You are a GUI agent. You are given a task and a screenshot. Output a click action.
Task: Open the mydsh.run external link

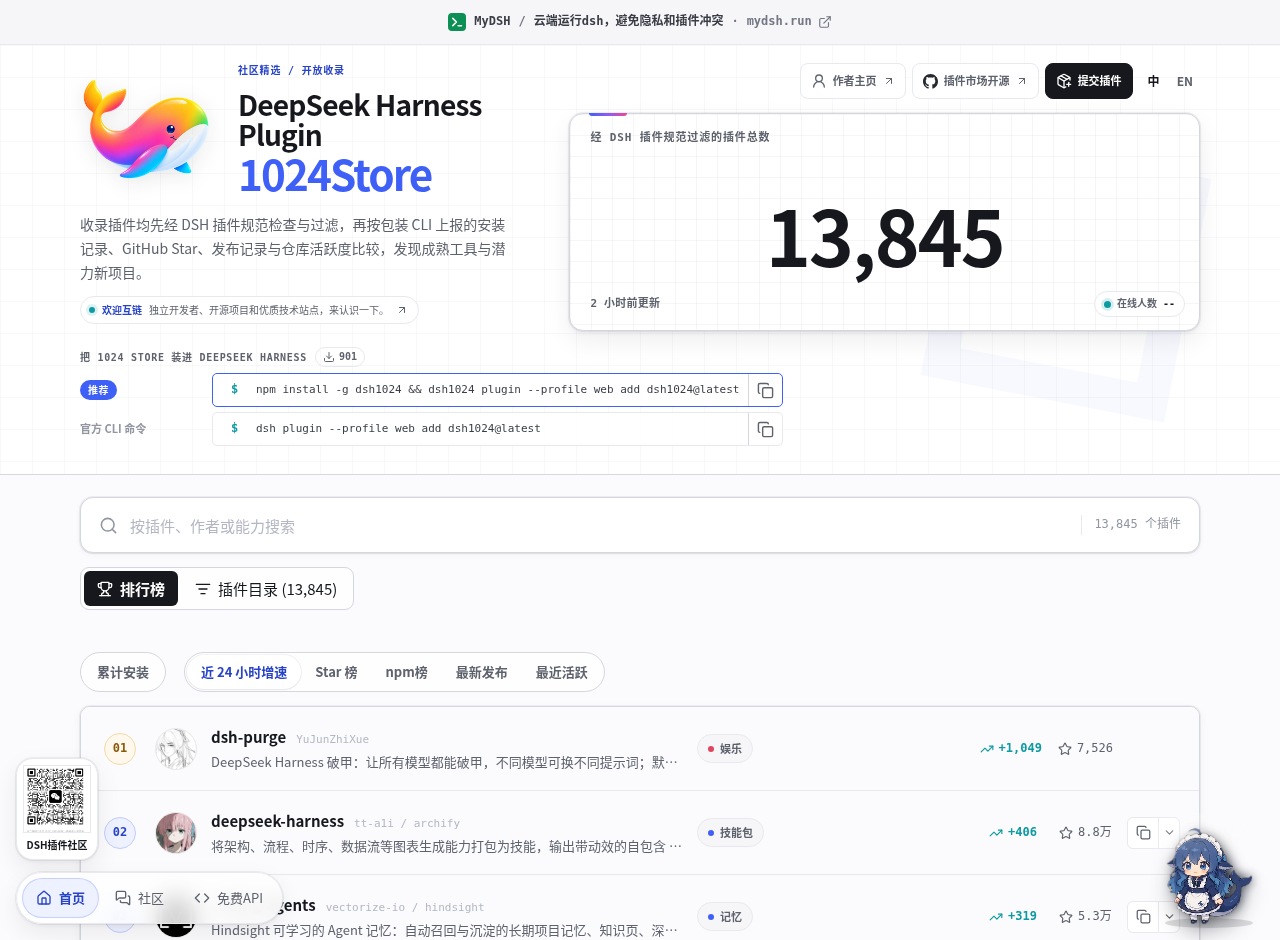tap(789, 21)
